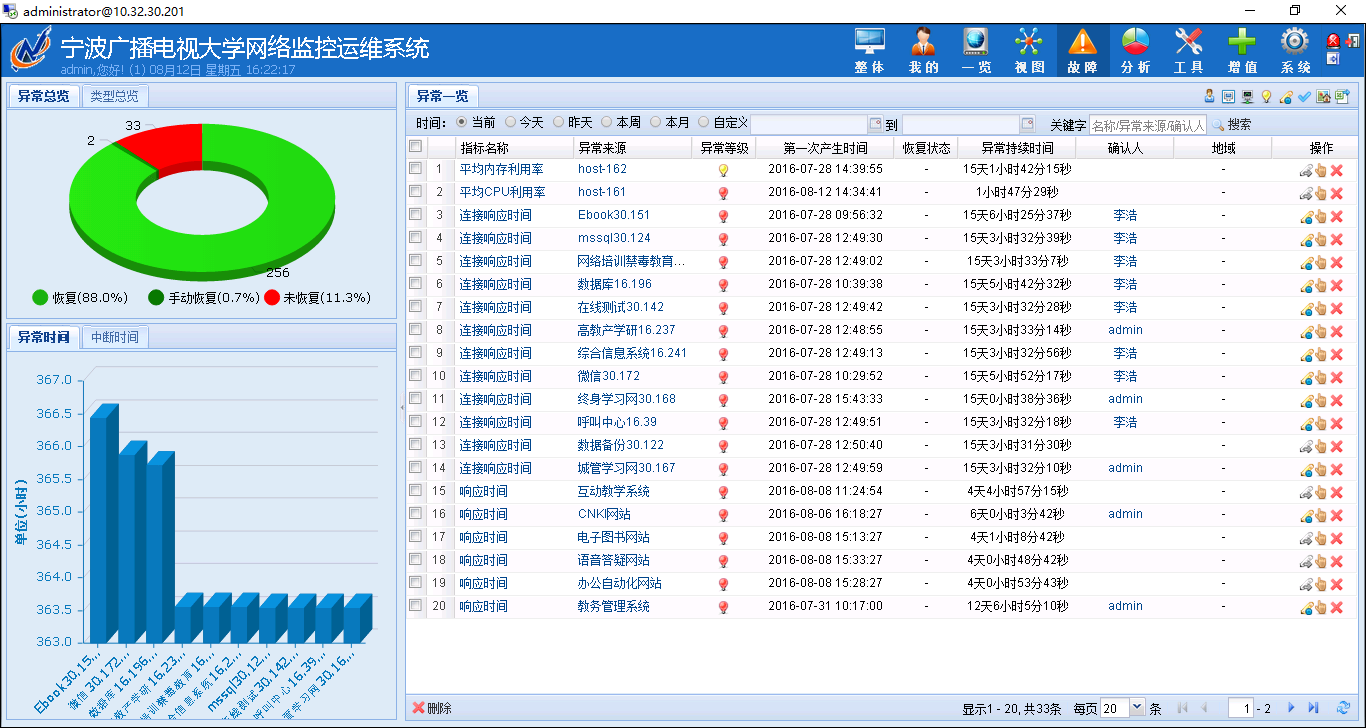Click the keyword search input field
The height and width of the screenshot is (728, 1366).
pyautogui.click(x=1147, y=125)
